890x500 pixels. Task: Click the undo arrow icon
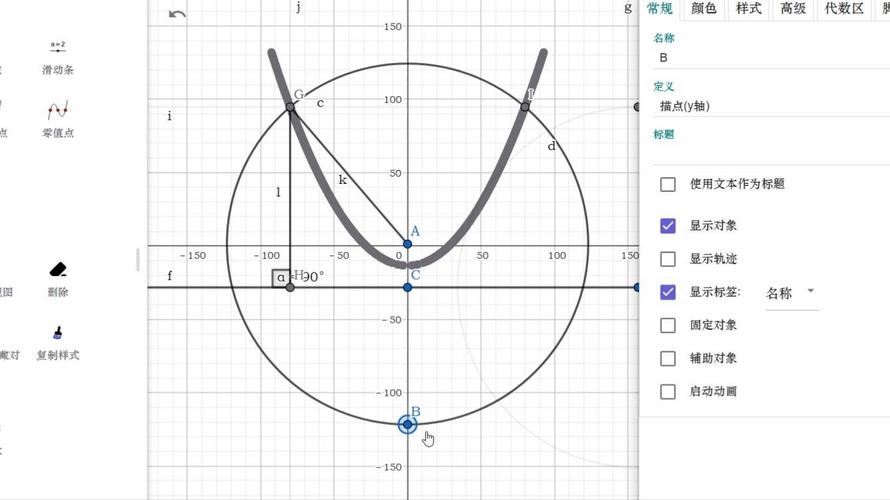pos(177,14)
